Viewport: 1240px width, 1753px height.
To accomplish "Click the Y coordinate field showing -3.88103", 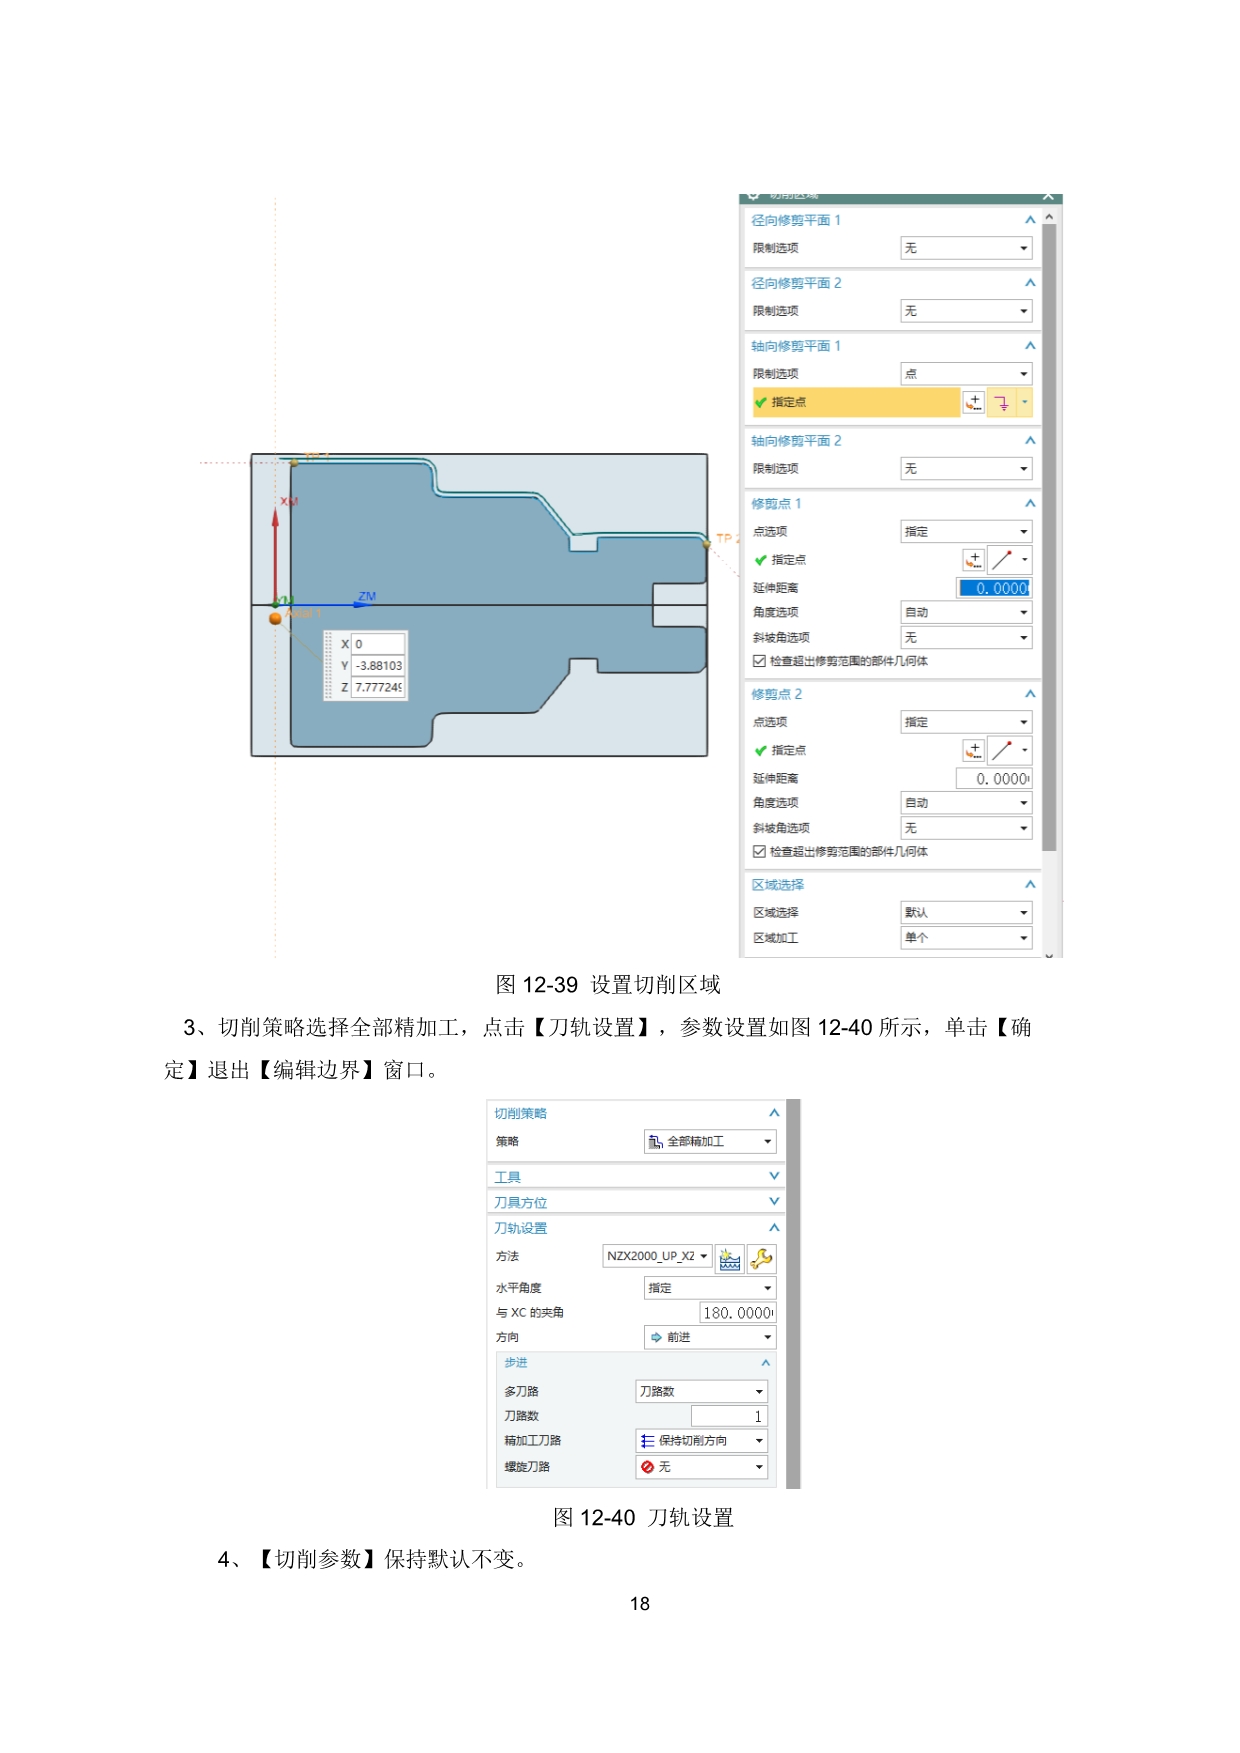I will click(x=378, y=666).
